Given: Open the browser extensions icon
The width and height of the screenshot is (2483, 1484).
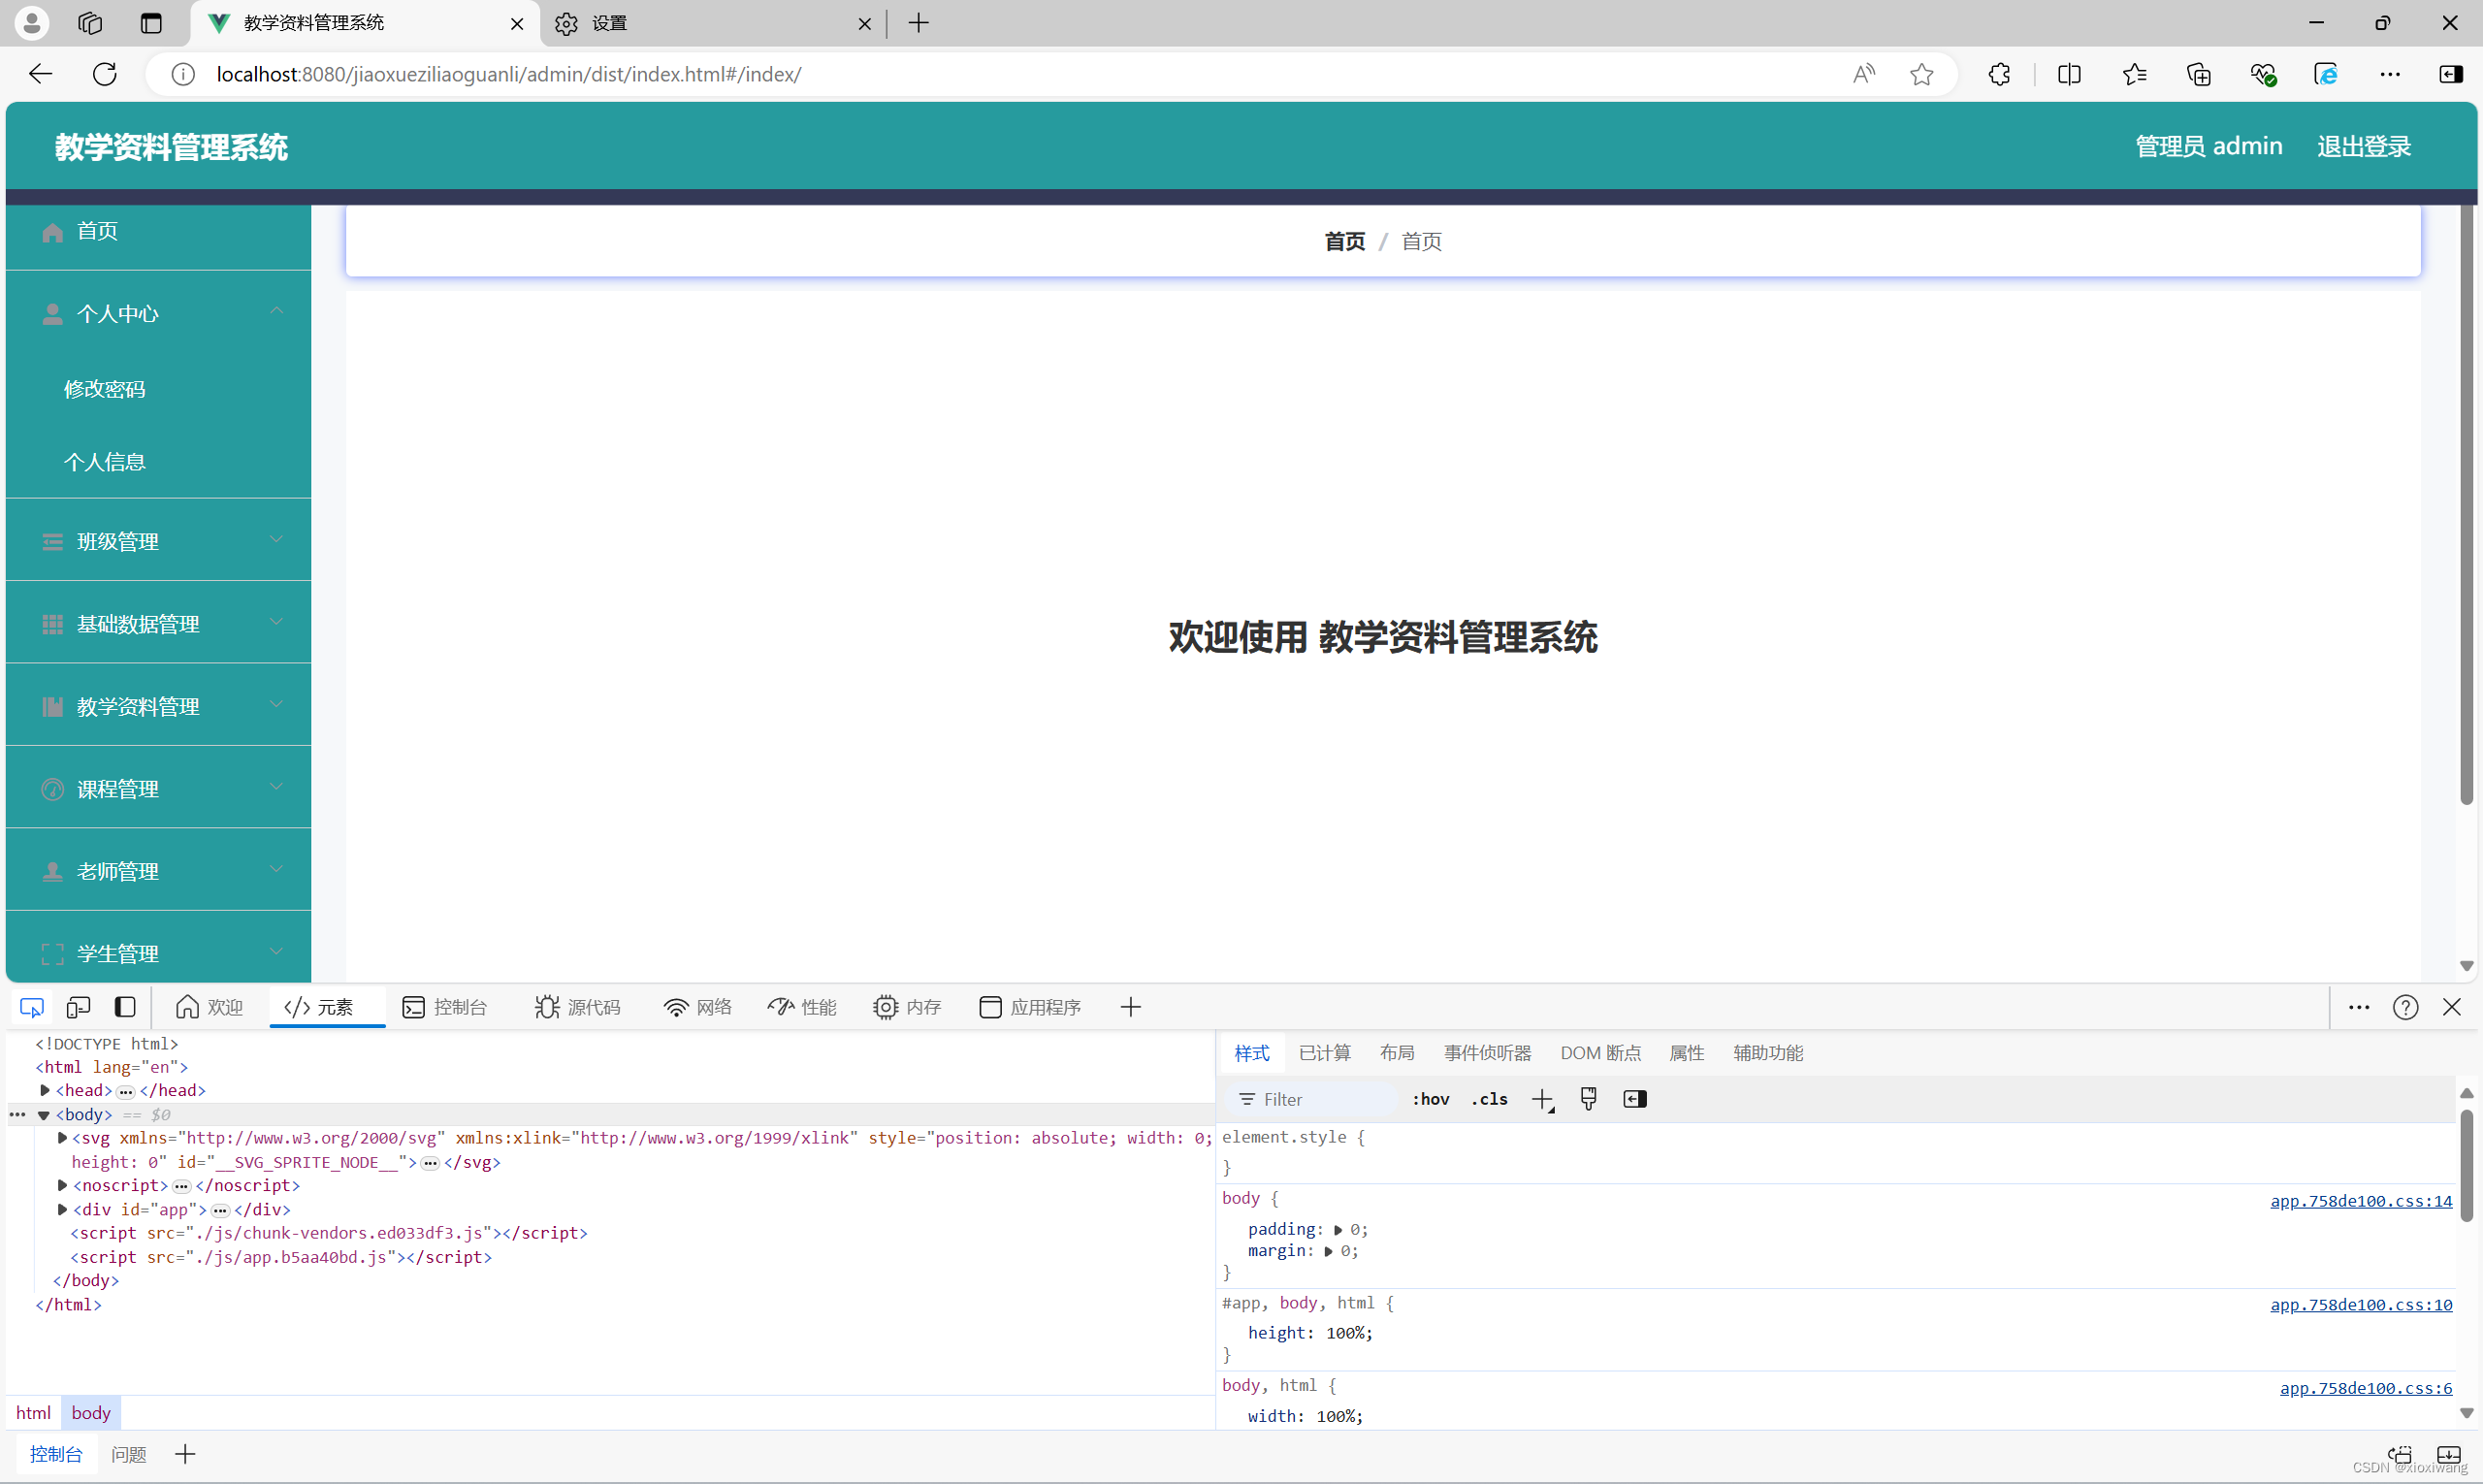Looking at the screenshot, I should (x=1998, y=73).
